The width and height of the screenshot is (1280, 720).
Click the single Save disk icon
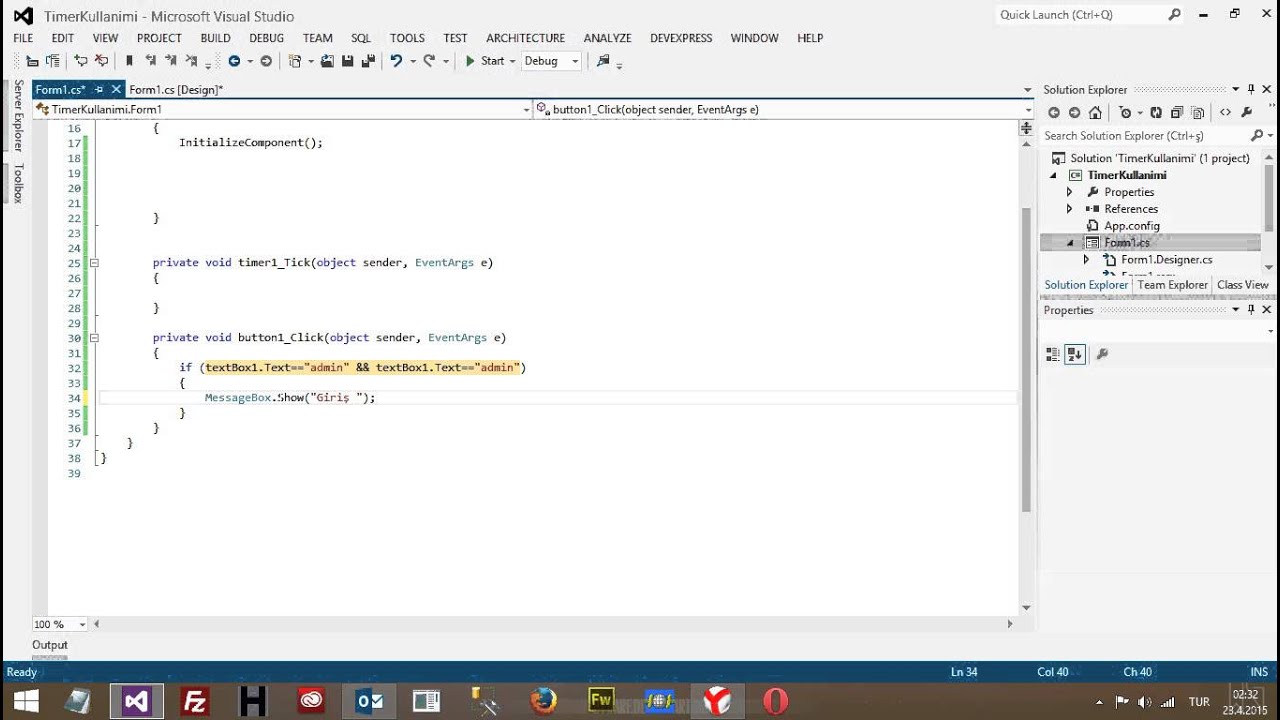(347, 61)
